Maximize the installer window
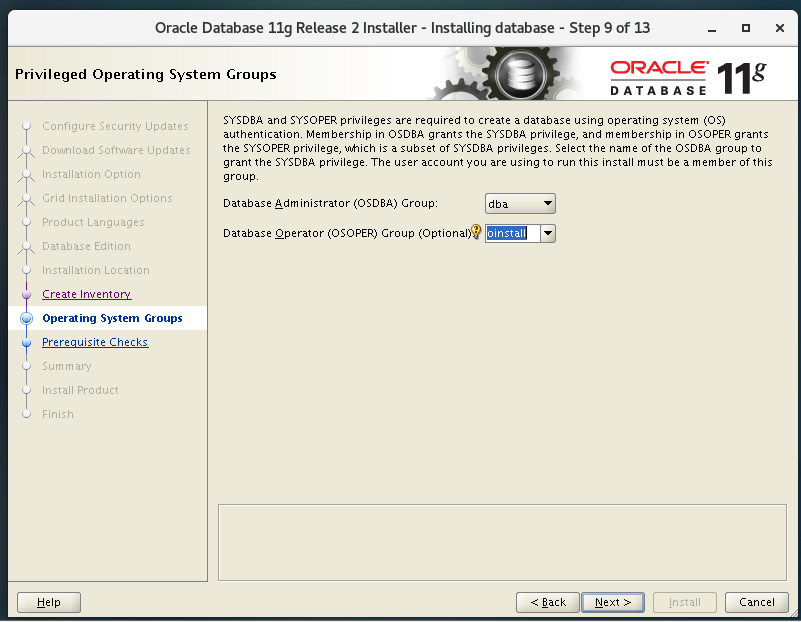The width and height of the screenshot is (801, 622). pyautogui.click(x=746, y=28)
